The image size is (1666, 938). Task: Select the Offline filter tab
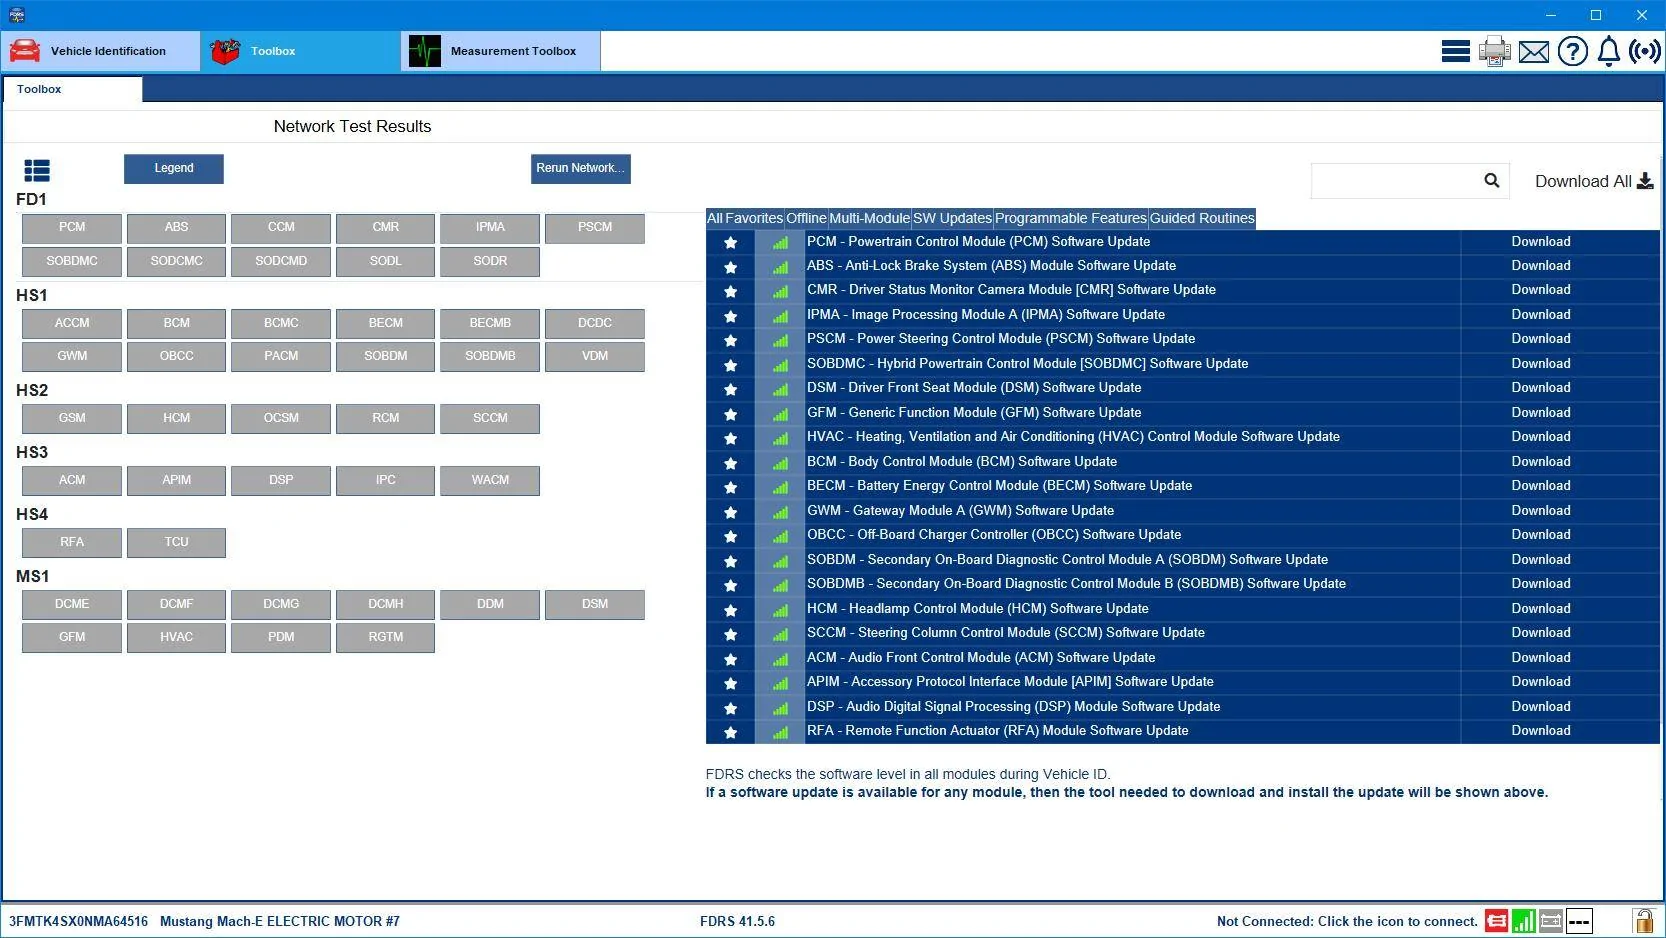[806, 218]
